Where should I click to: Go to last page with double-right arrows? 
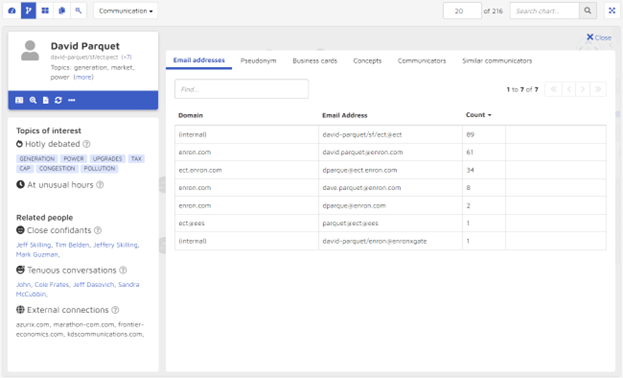pyautogui.click(x=598, y=89)
